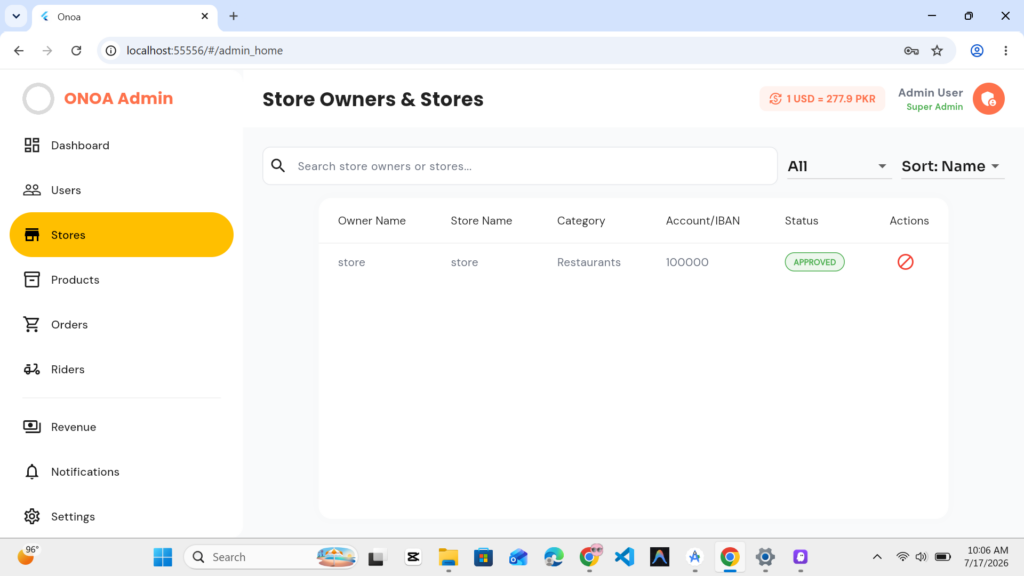Open the Sort: Name dropdown
The width and height of the screenshot is (1024, 576).
click(x=952, y=166)
